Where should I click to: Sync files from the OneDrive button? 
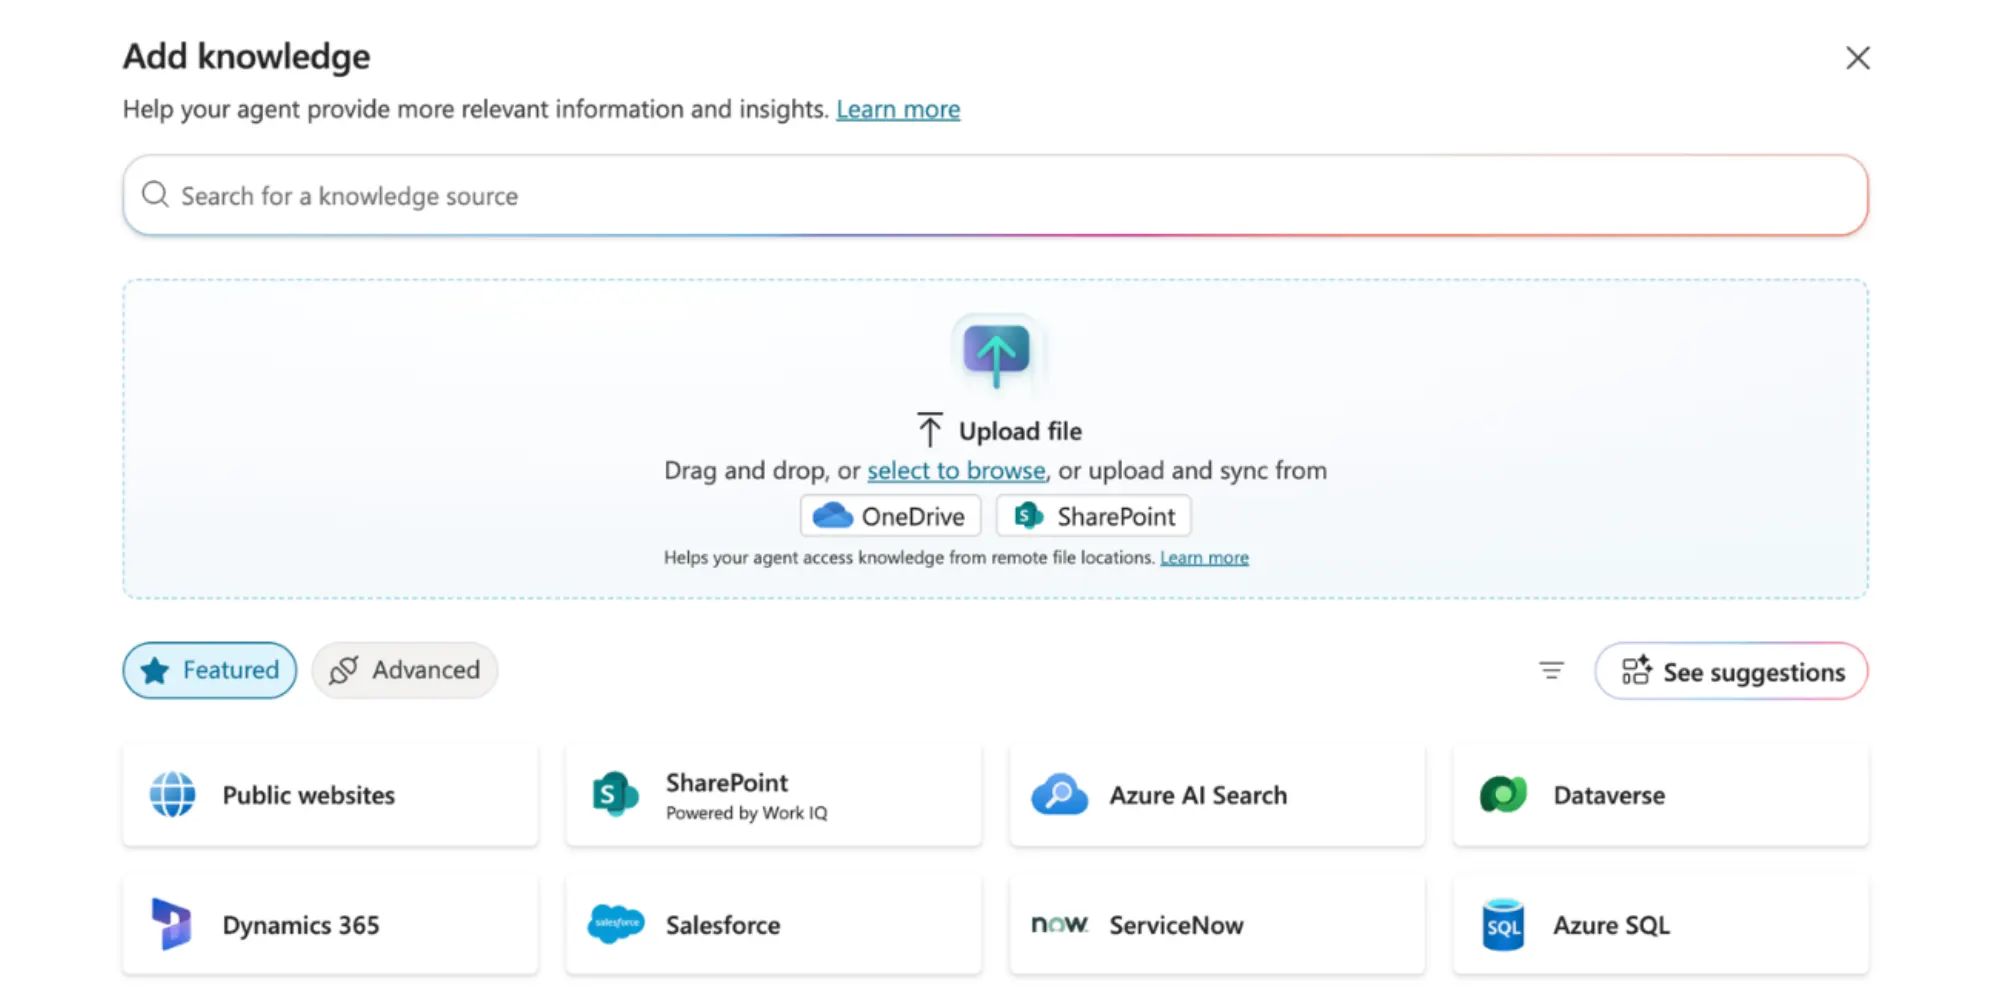(890, 516)
